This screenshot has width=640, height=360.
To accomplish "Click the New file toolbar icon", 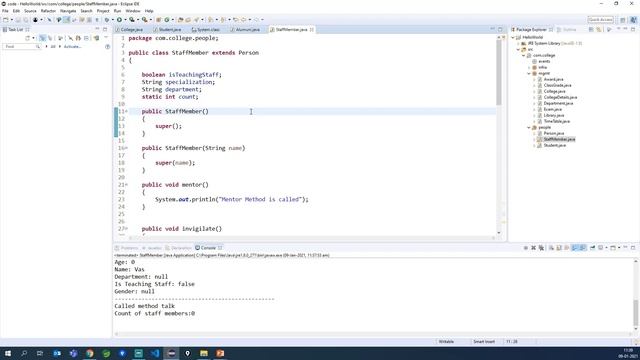I will coord(6,19).
